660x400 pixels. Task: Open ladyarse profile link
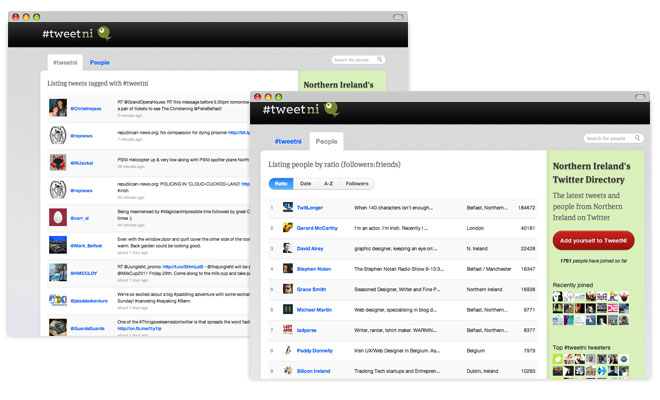pos(306,330)
